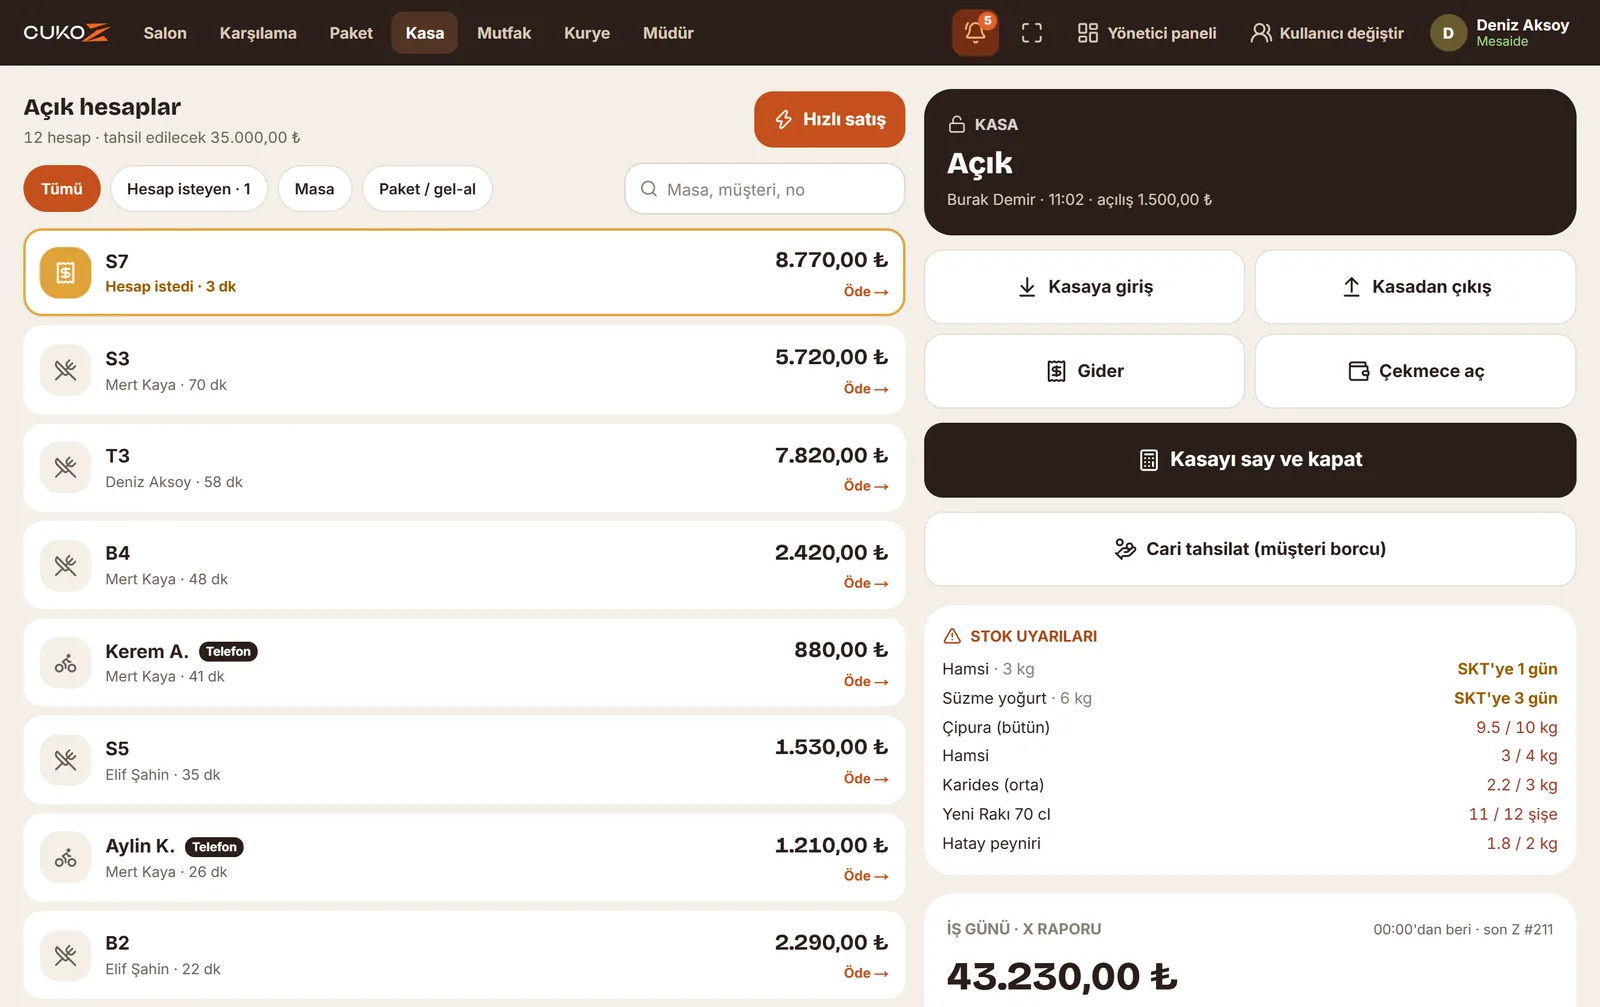Click Öde link for table S7

click(865, 291)
